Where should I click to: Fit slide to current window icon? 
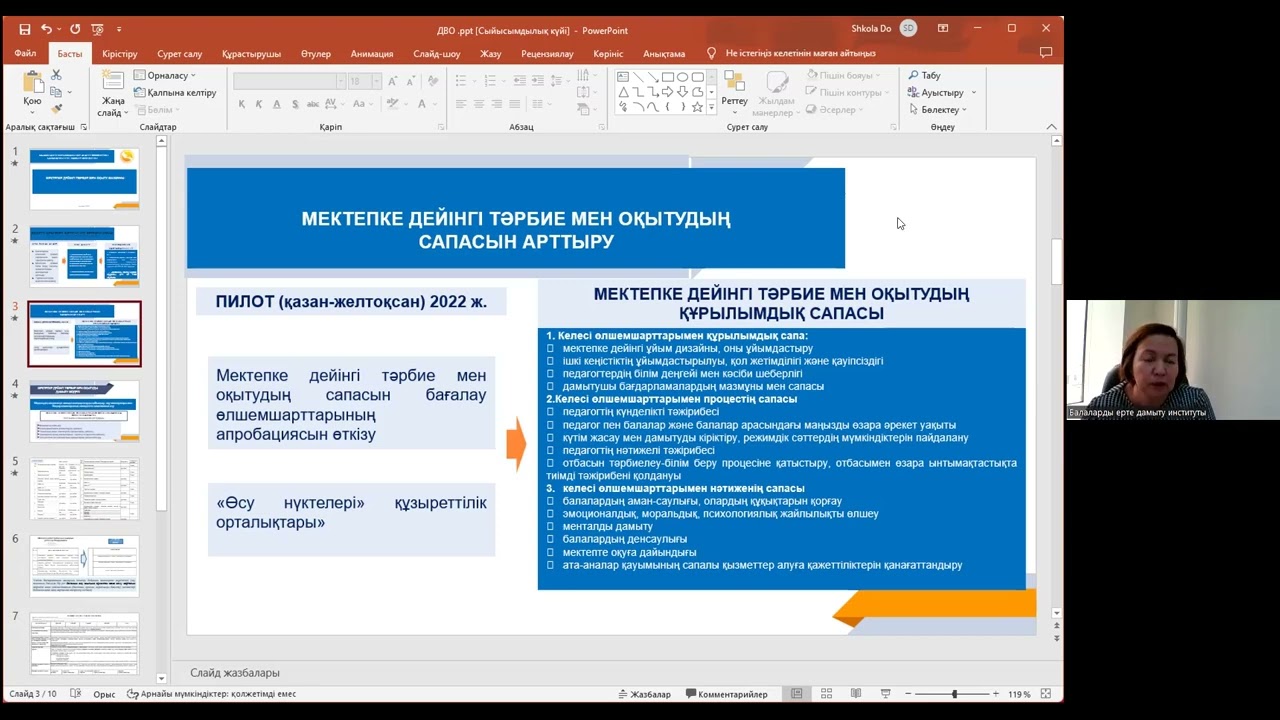pyautogui.click(x=1046, y=694)
